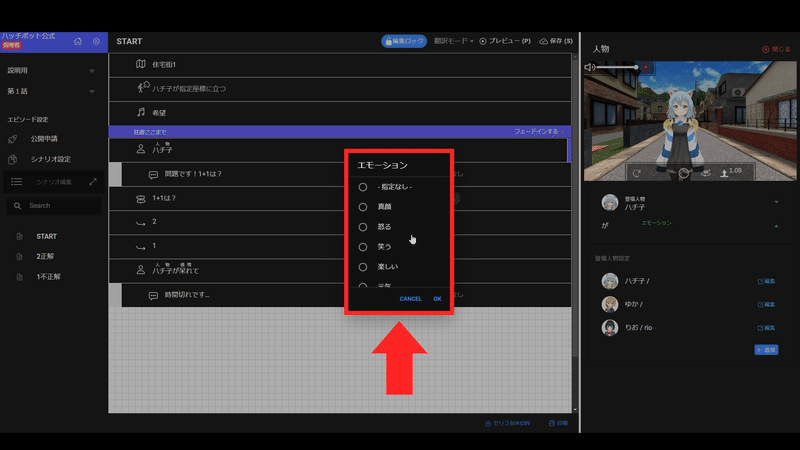The image size is (800, 450).
Task: Expand scenario editor with diagonal arrows icon
Action: click(93, 182)
